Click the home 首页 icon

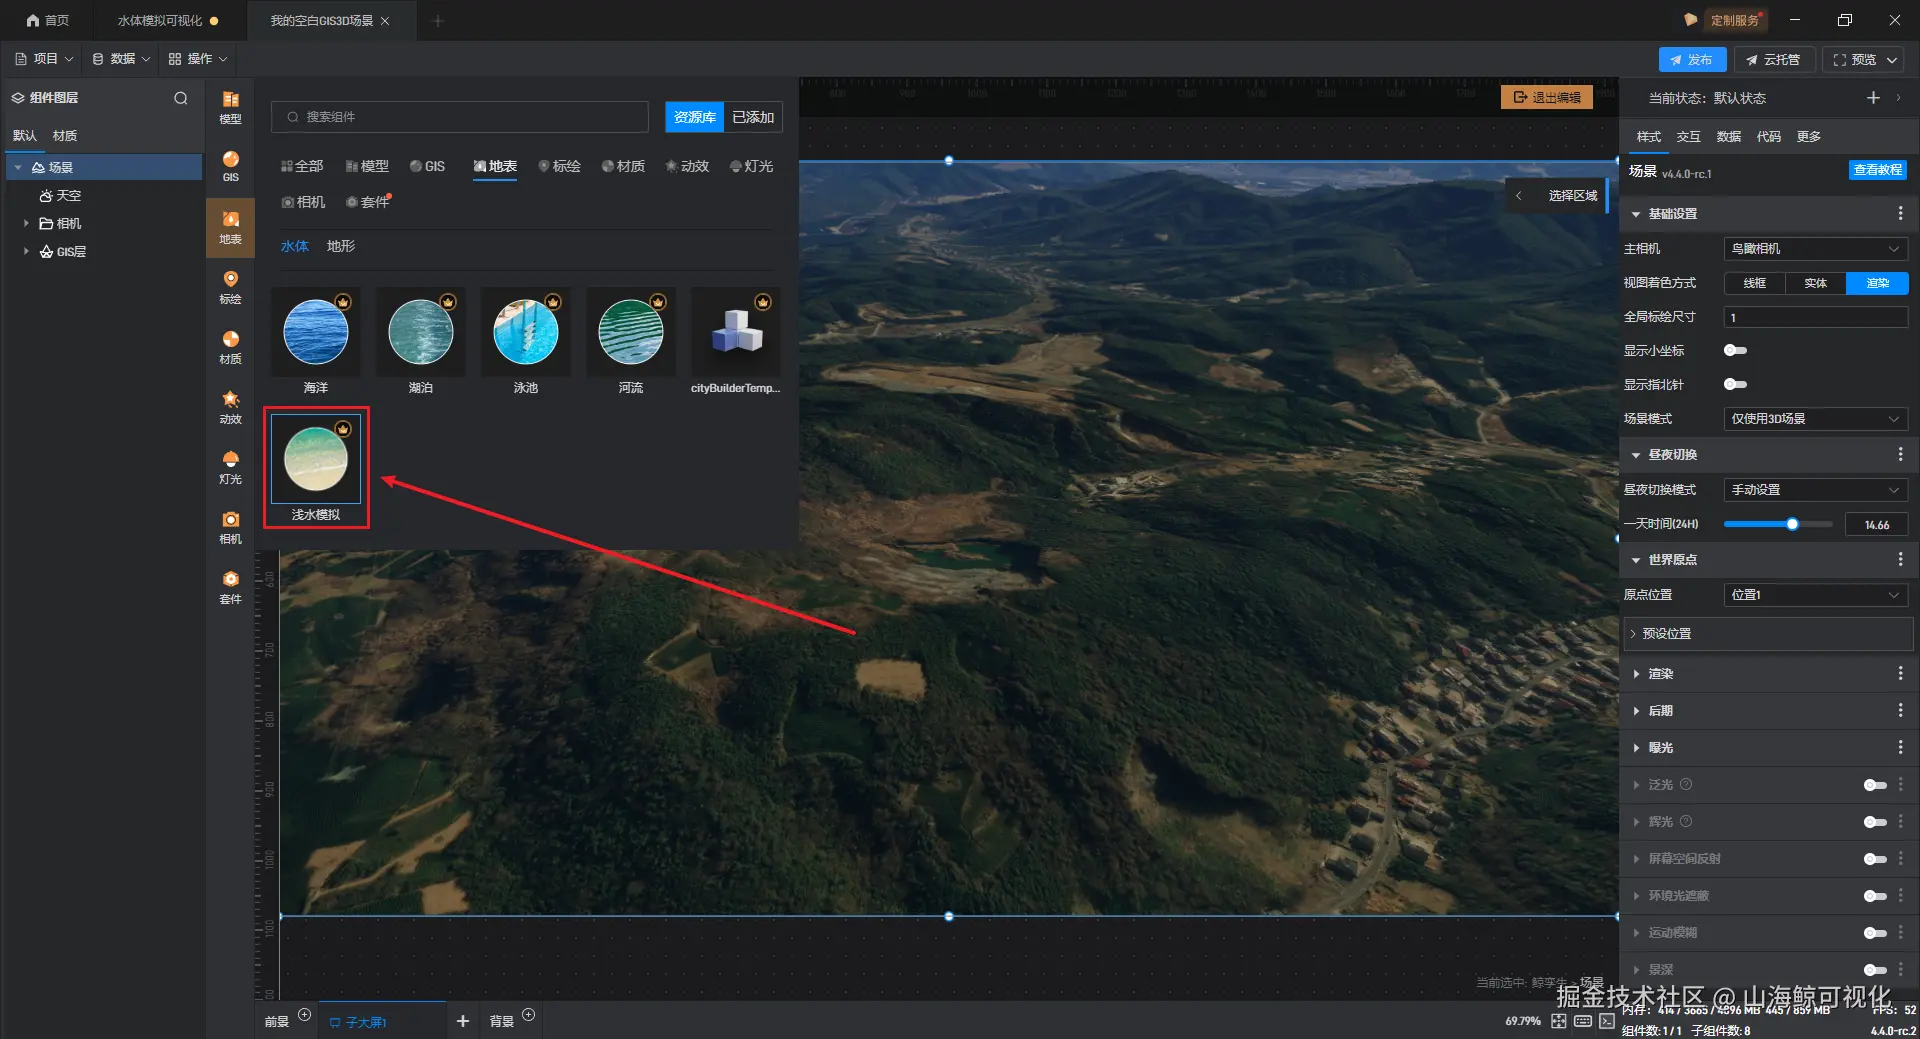(x=33, y=20)
